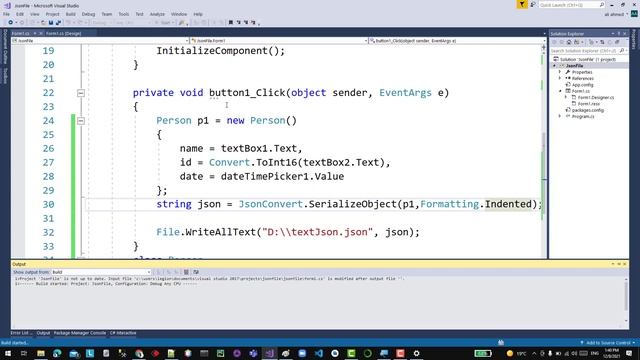Viewport: 640px width, 360px height.
Task: Switch to the Package Manager Console tab
Action: [80, 333]
